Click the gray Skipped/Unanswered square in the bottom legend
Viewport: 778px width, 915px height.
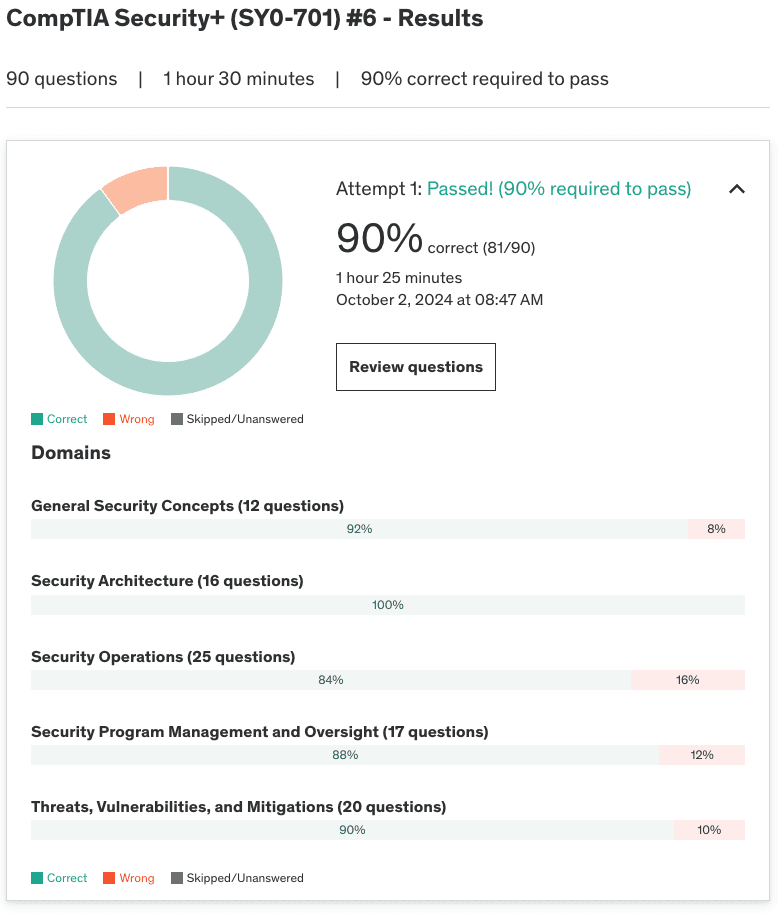point(177,878)
